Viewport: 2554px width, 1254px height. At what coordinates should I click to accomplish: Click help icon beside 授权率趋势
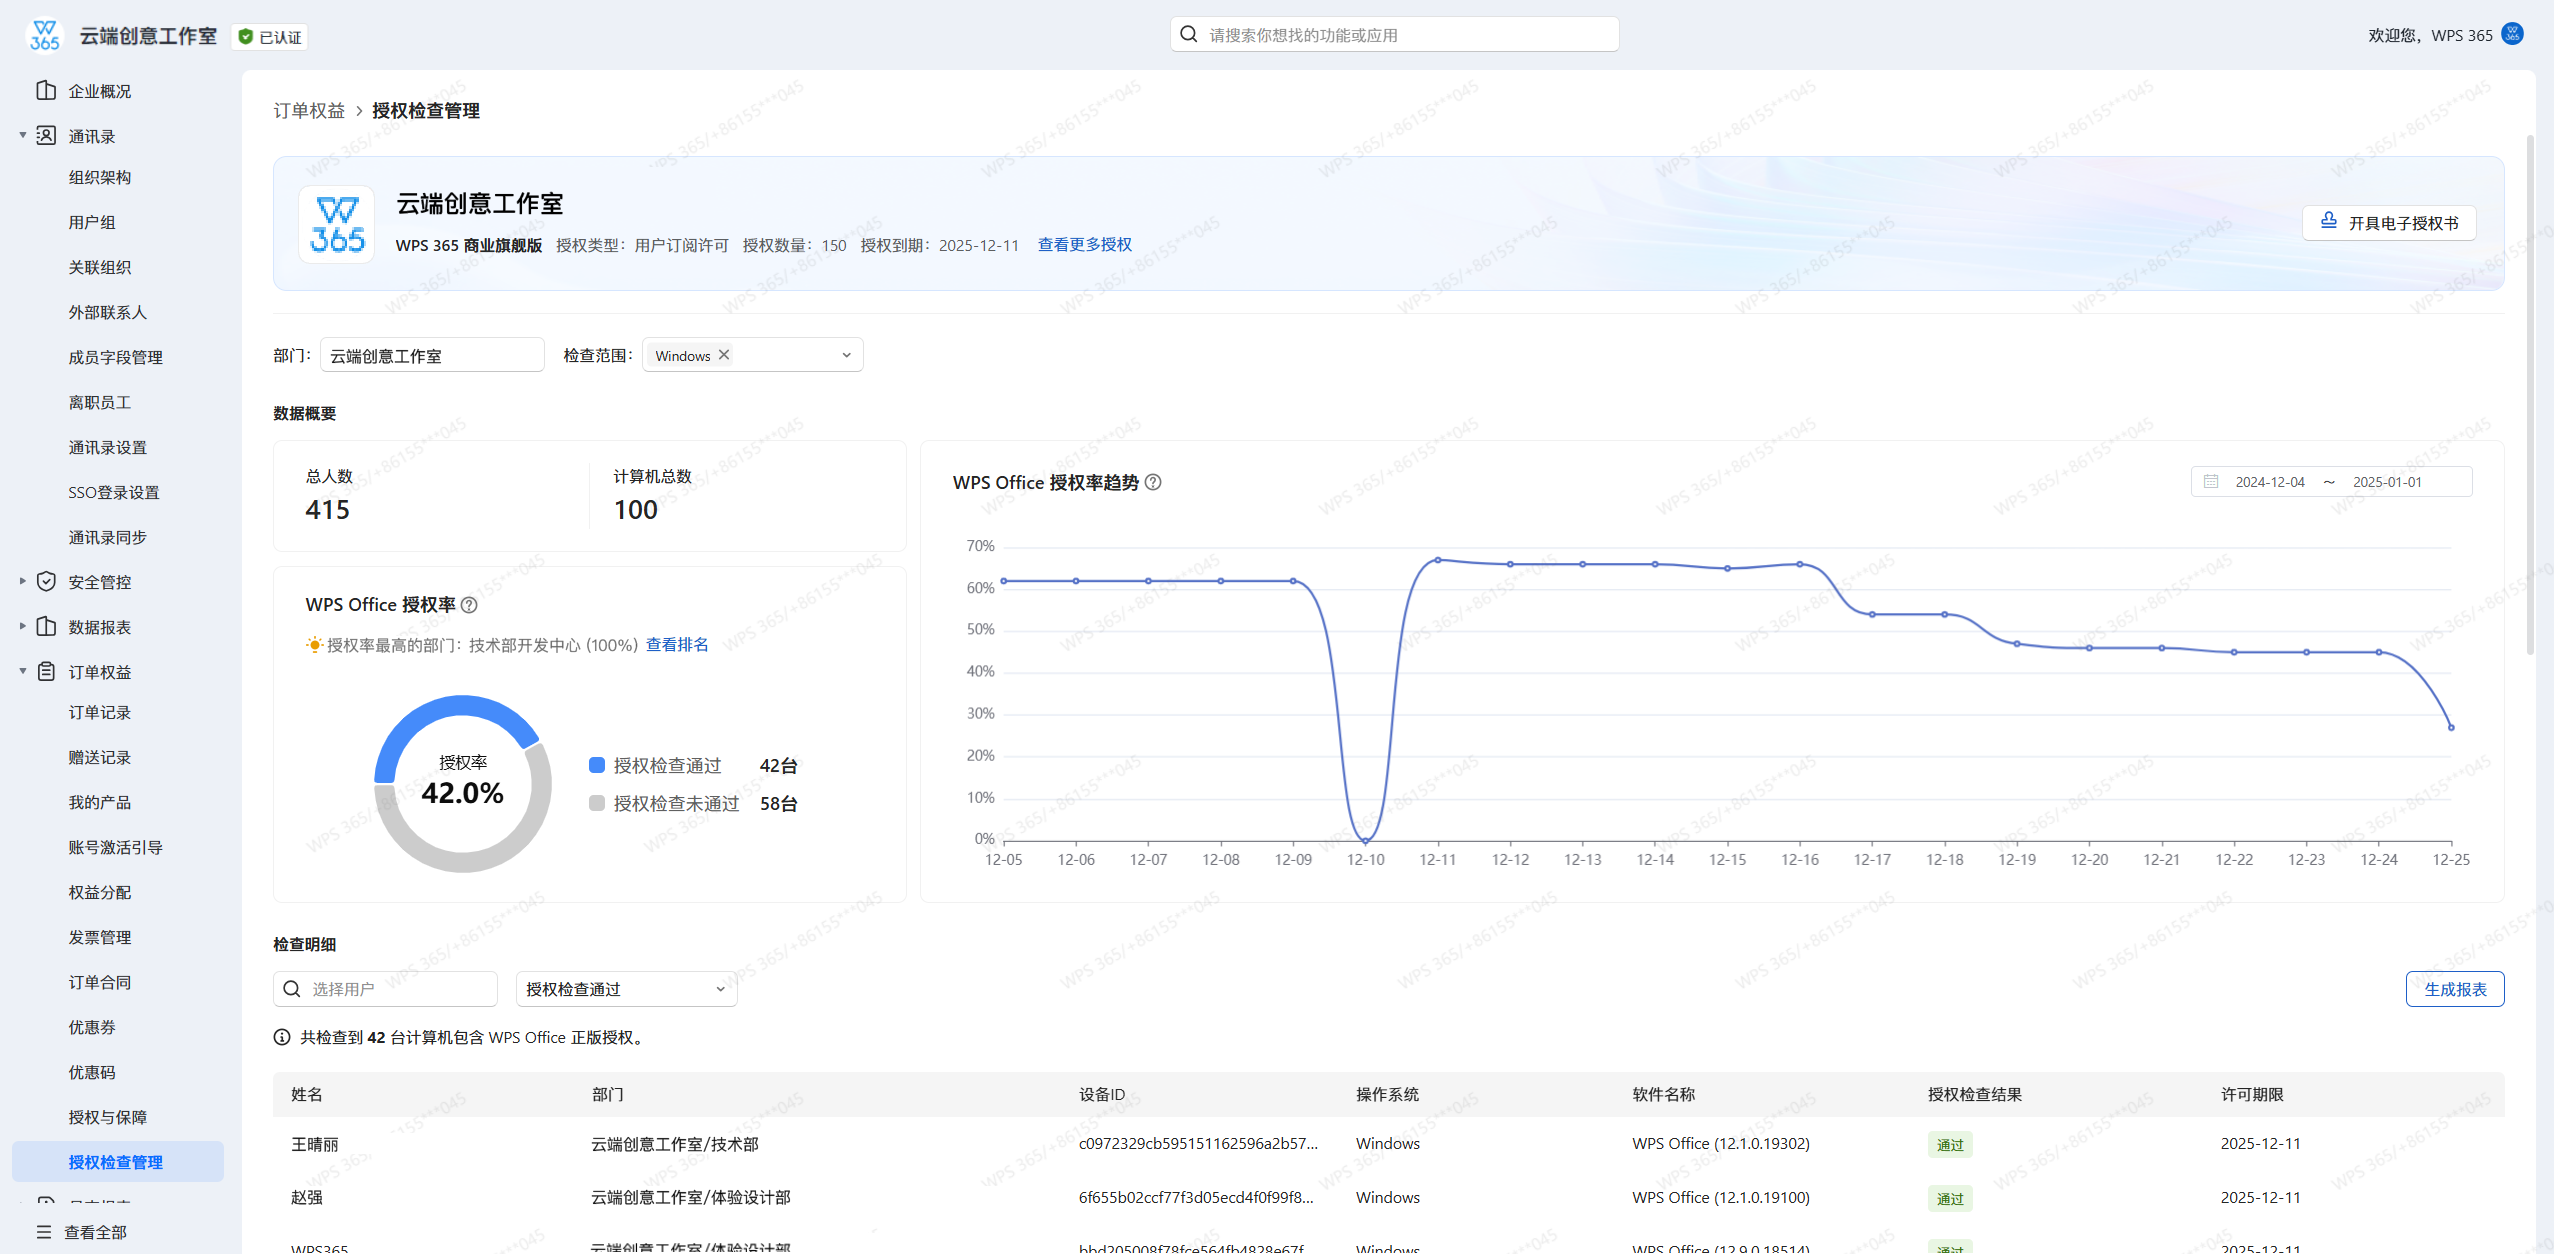(x=1153, y=482)
